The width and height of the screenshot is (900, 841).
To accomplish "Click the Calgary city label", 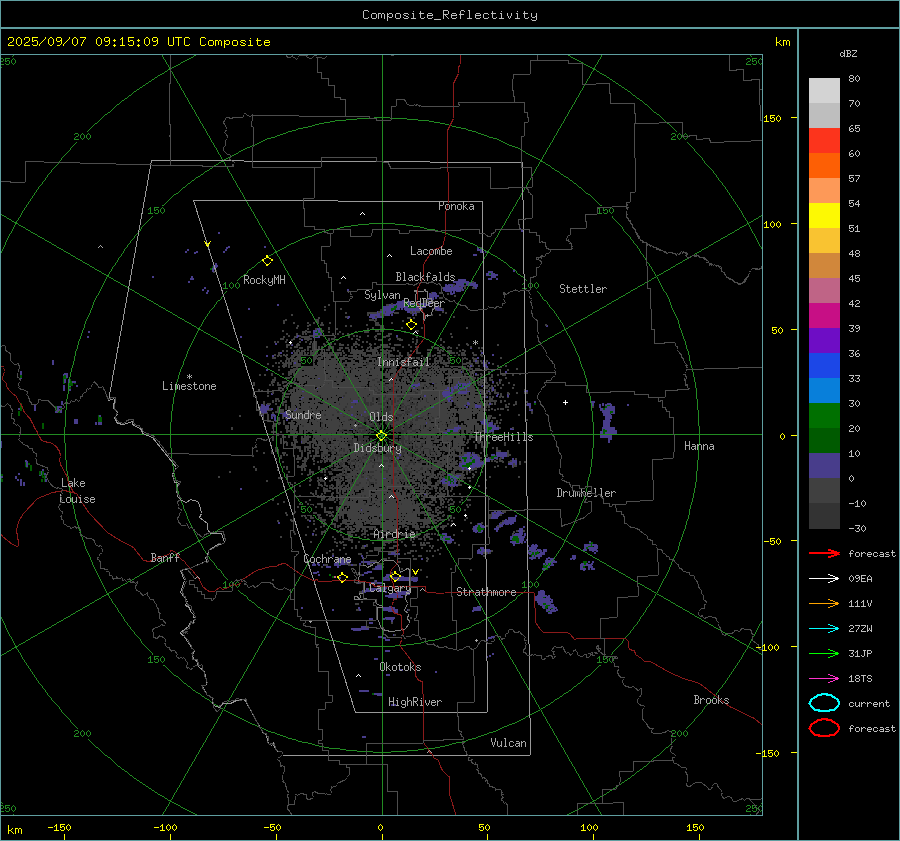I will pos(390,588).
